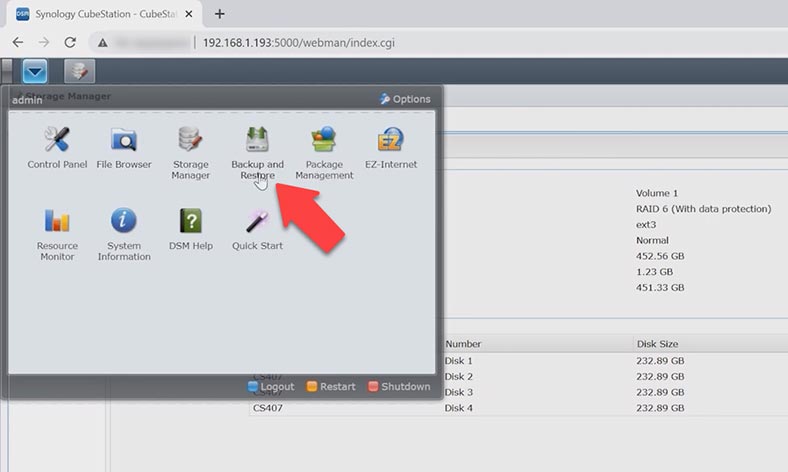The height and width of the screenshot is (472, 788).
Task: Select the Synology CubeStation browser tab
Action: (x=105, y=14)
